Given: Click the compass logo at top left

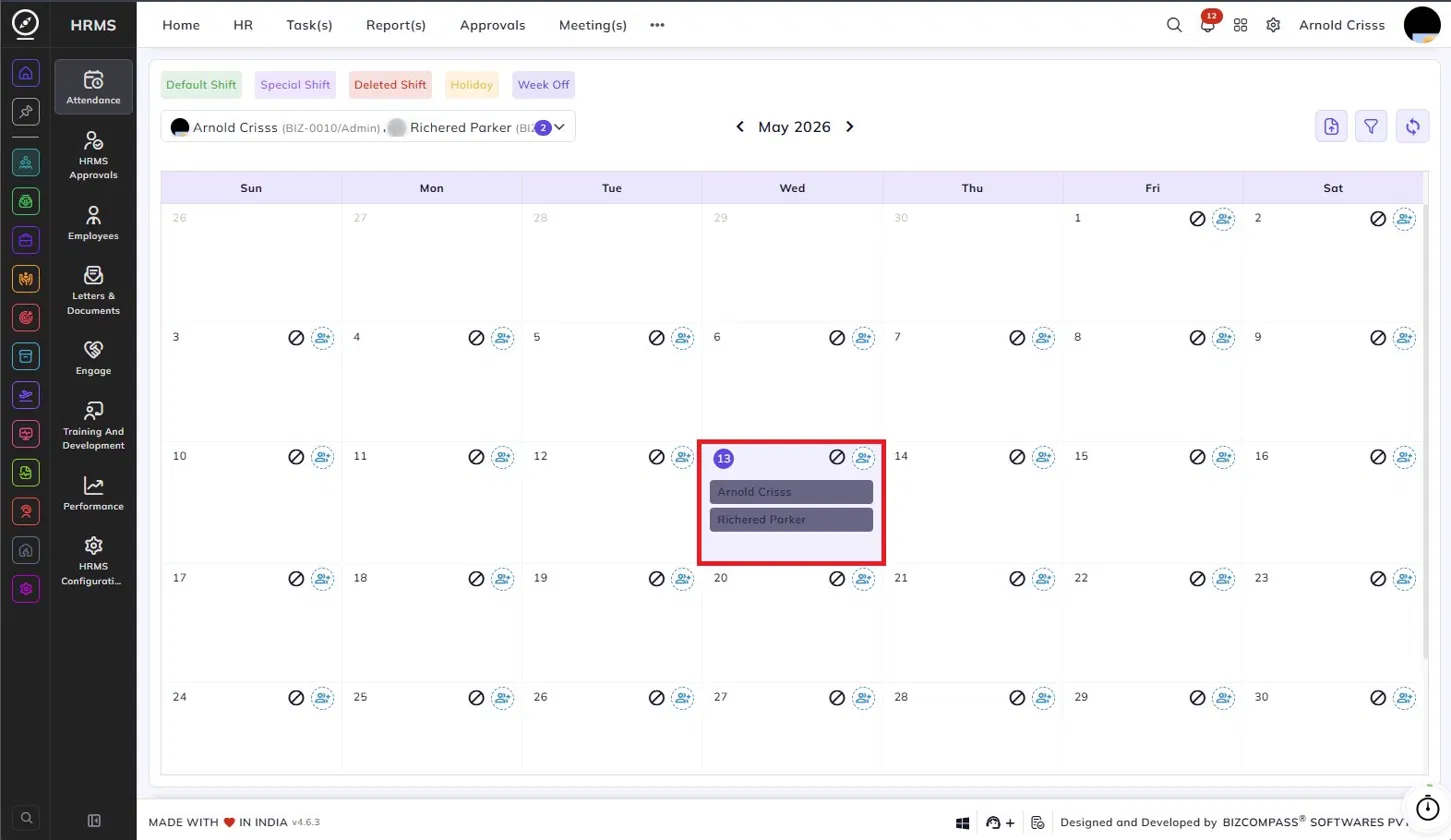Looking at the screenshot, I should pyautogui.click(x=26, y=25).
